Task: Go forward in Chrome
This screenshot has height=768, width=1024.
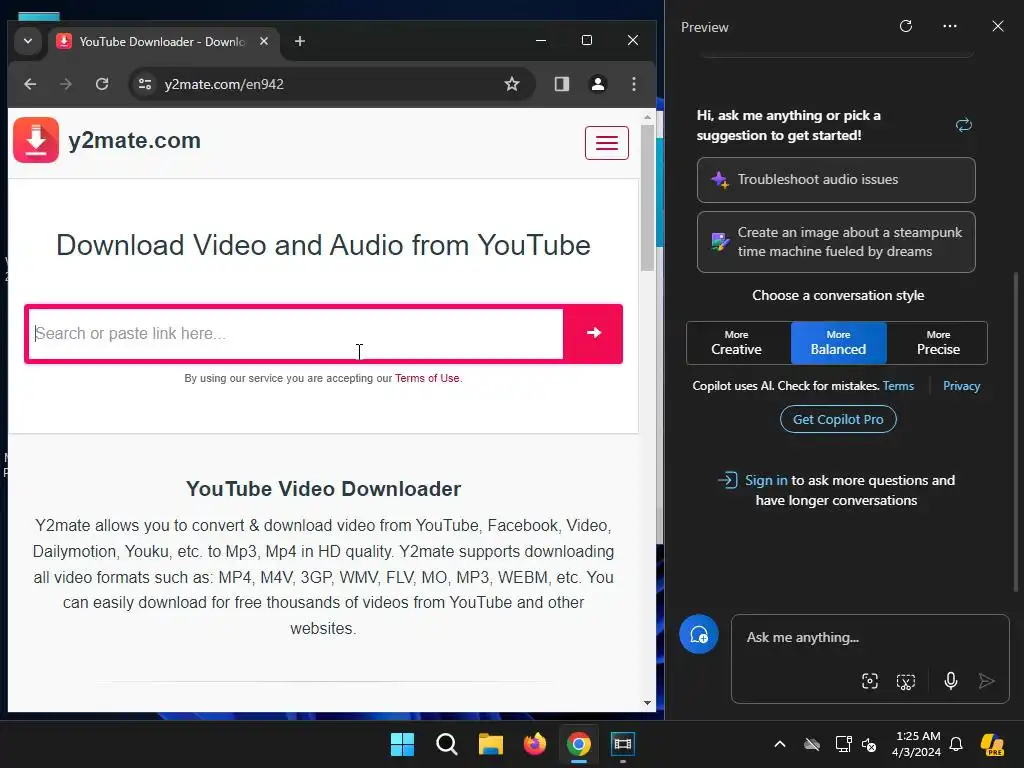Action: 66,84
